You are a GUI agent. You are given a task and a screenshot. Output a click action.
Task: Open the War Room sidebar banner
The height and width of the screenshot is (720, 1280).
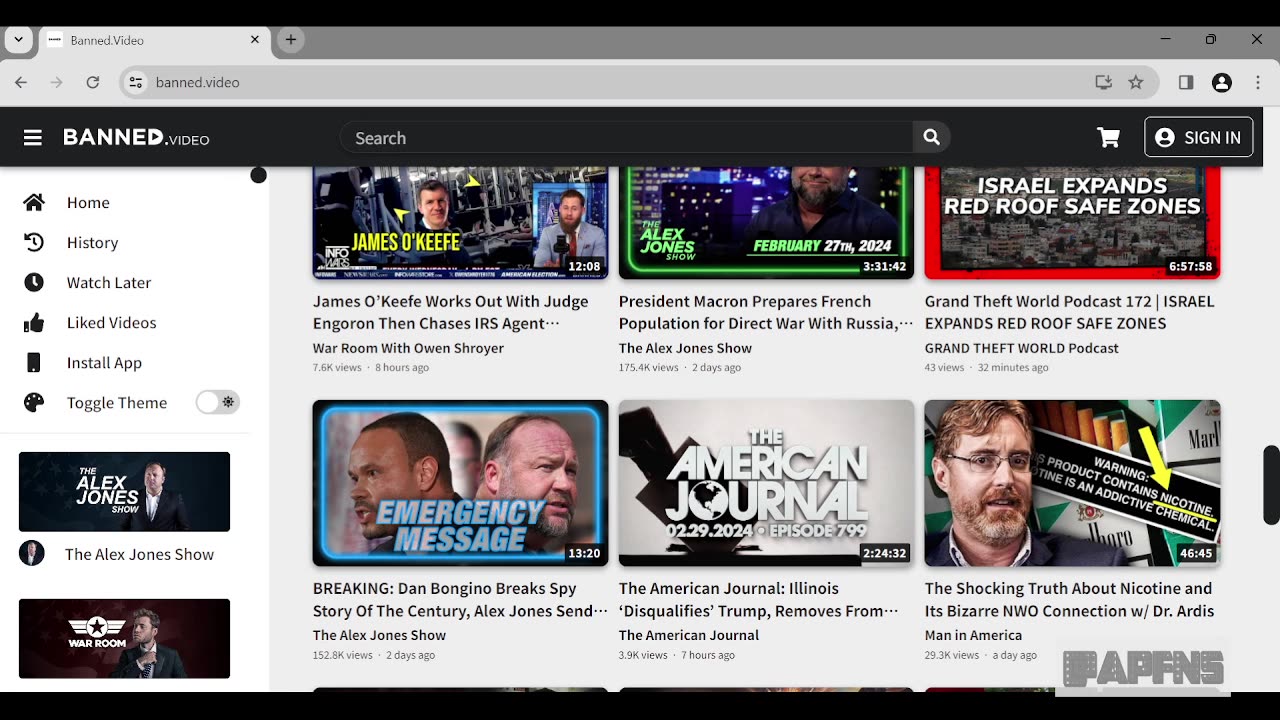coord(124,638)
